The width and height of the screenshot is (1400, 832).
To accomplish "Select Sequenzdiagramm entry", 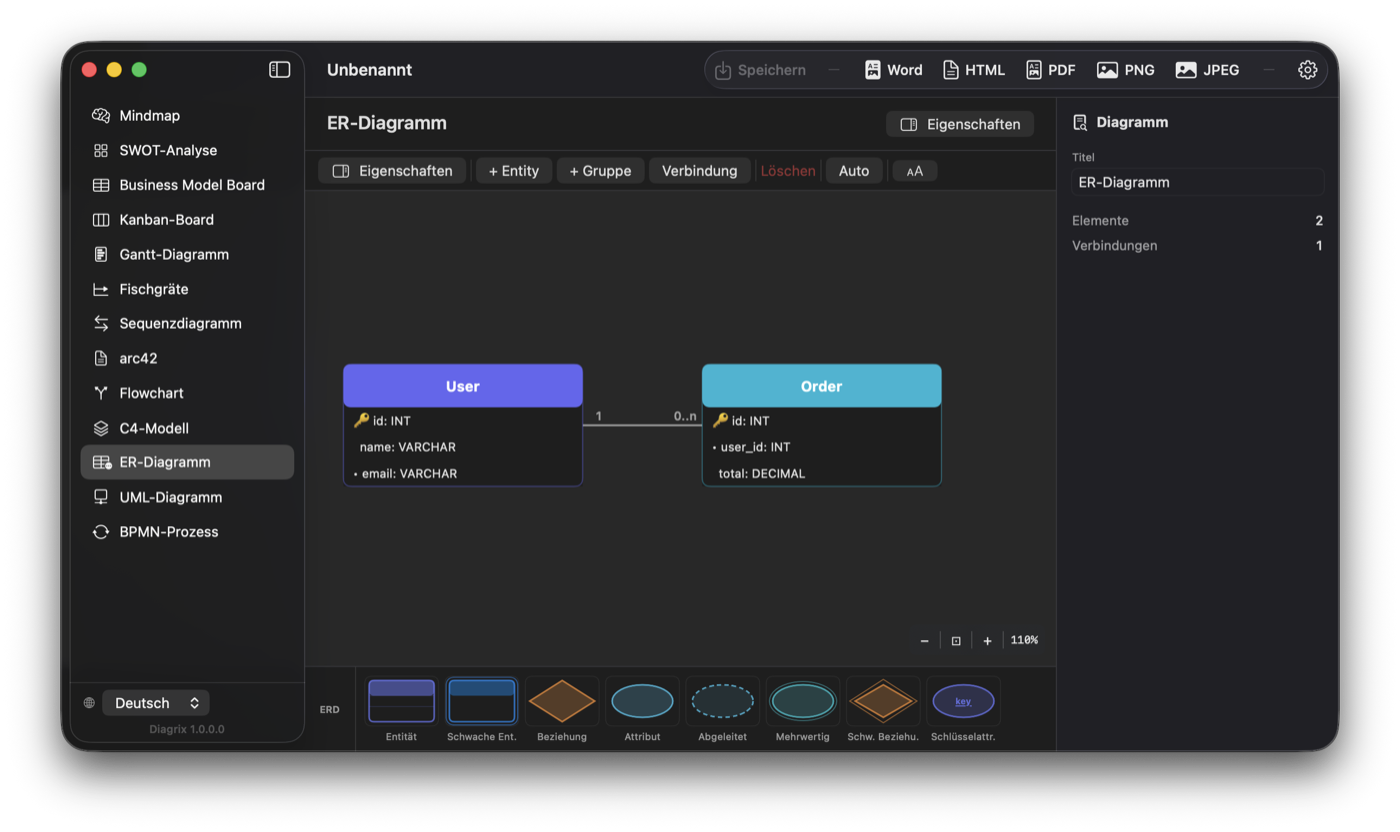I will 187,323.
